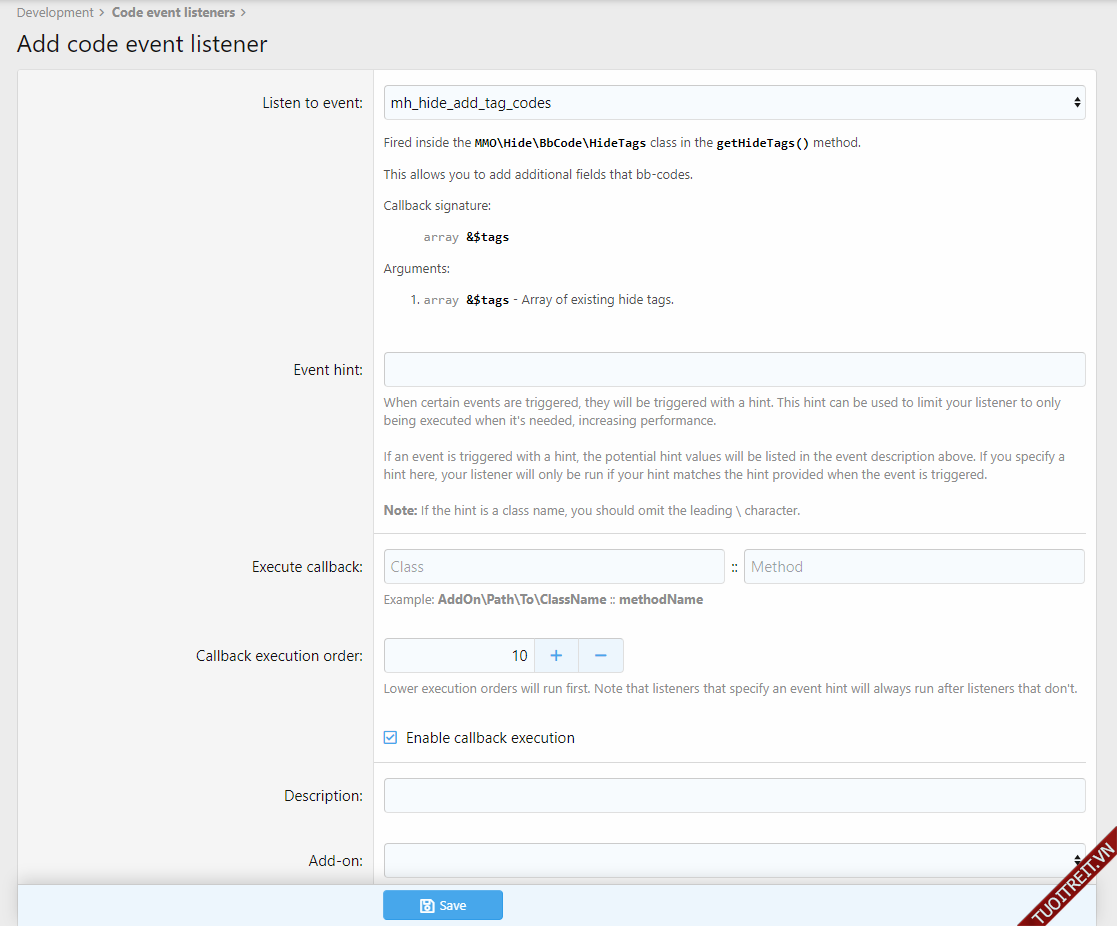1117x926 pixels.
Task: Click the Event hint text field
Action: click(x=734, y=369)
